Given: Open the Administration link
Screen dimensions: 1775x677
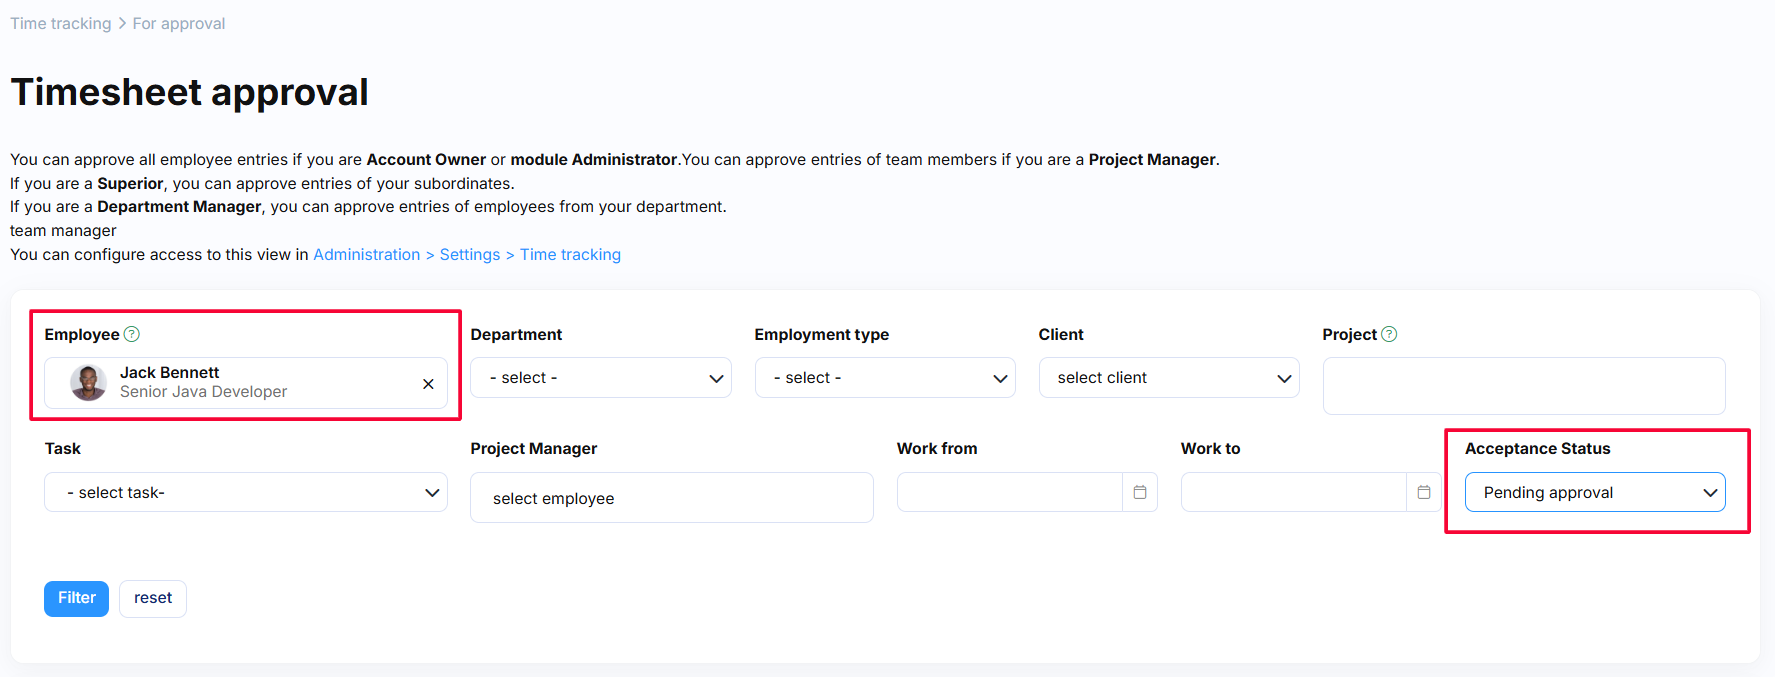Looking at the screenshot, I should 367,255.
